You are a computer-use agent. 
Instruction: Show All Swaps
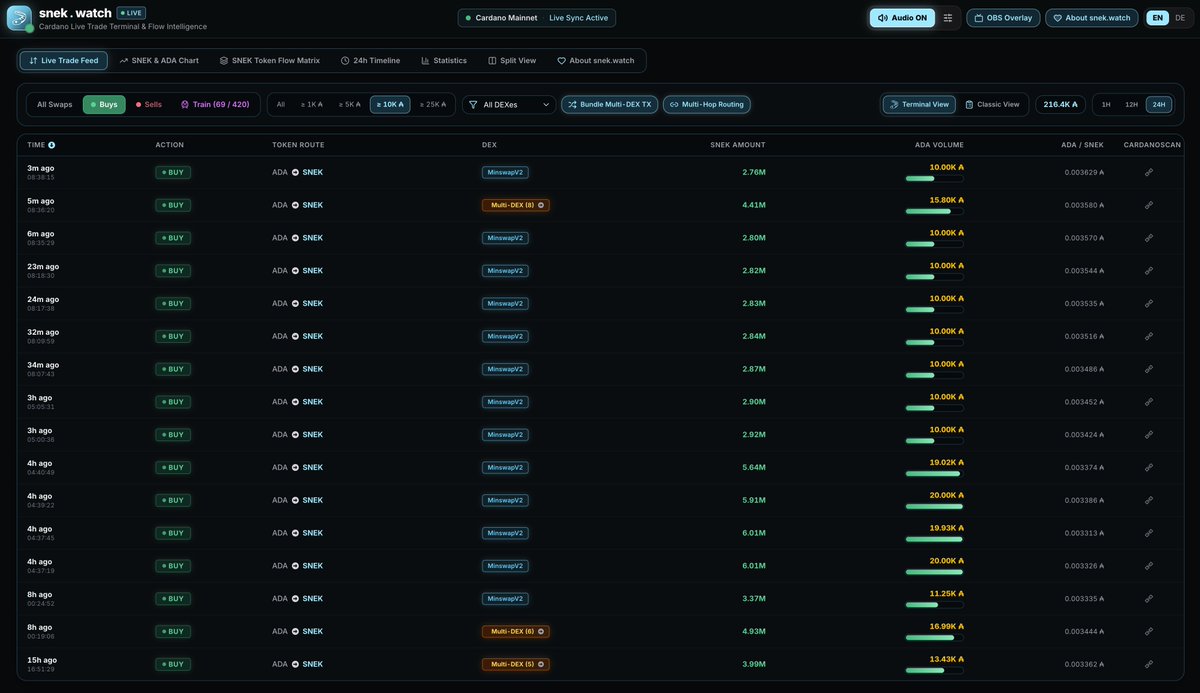(x=55, y=104)
